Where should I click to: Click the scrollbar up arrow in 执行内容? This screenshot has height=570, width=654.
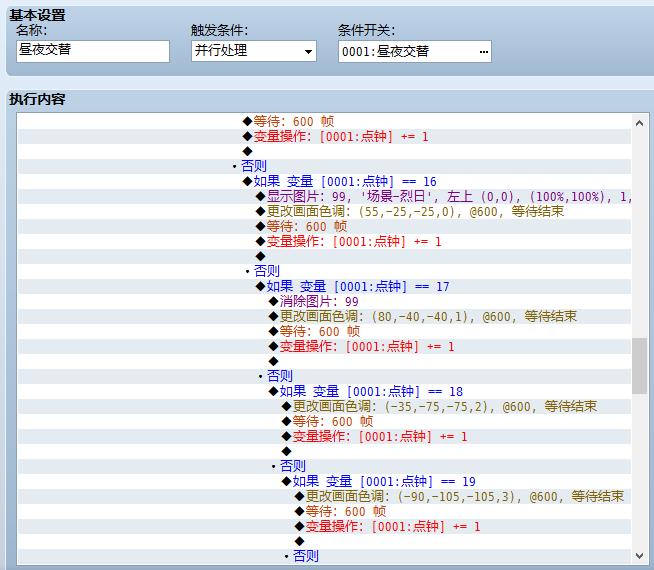(639, 123)
